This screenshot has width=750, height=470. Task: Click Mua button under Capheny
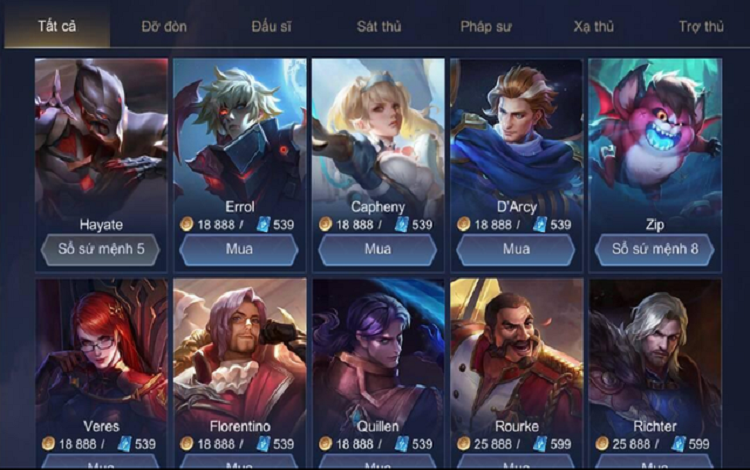378,249
